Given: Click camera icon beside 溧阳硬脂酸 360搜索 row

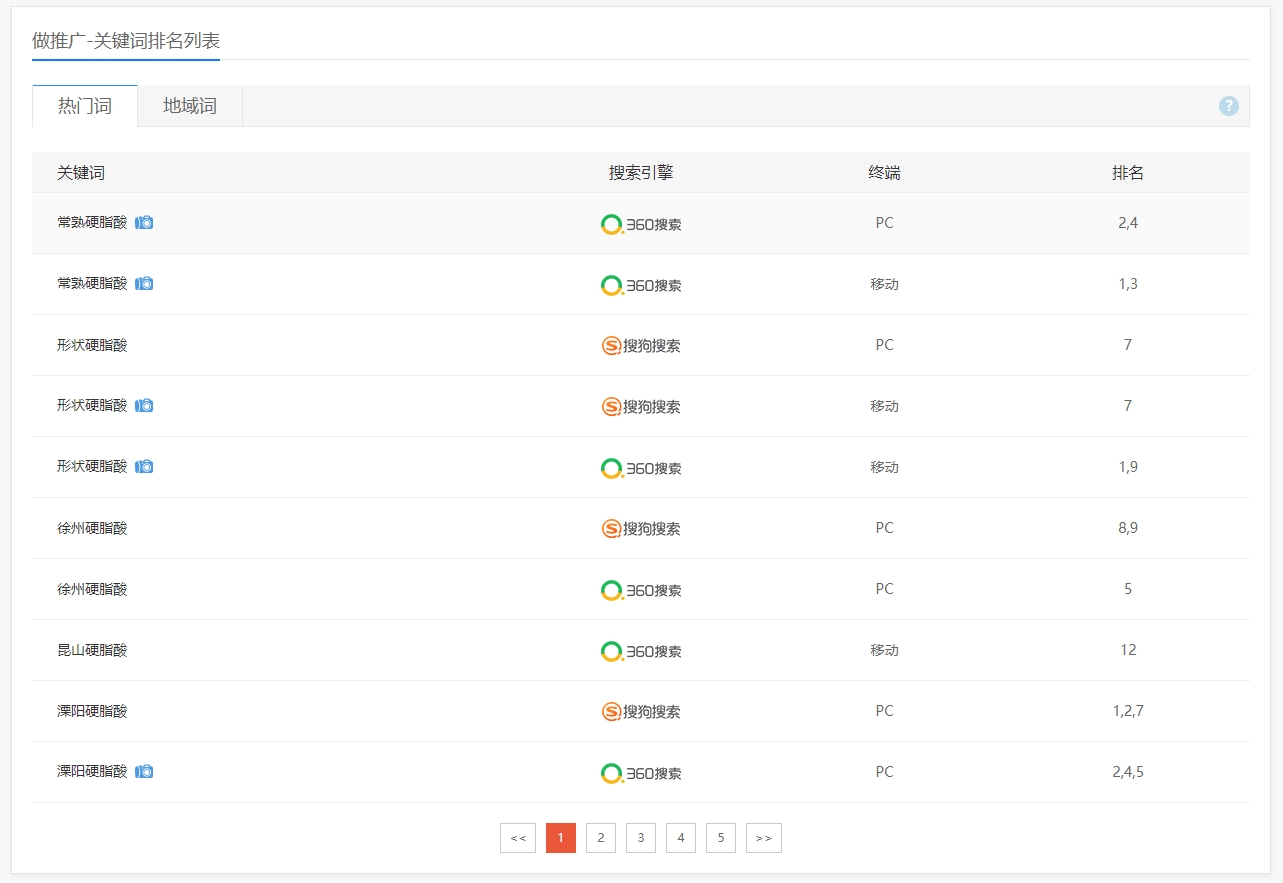Looking at the screenshot, I should [144, 772].
